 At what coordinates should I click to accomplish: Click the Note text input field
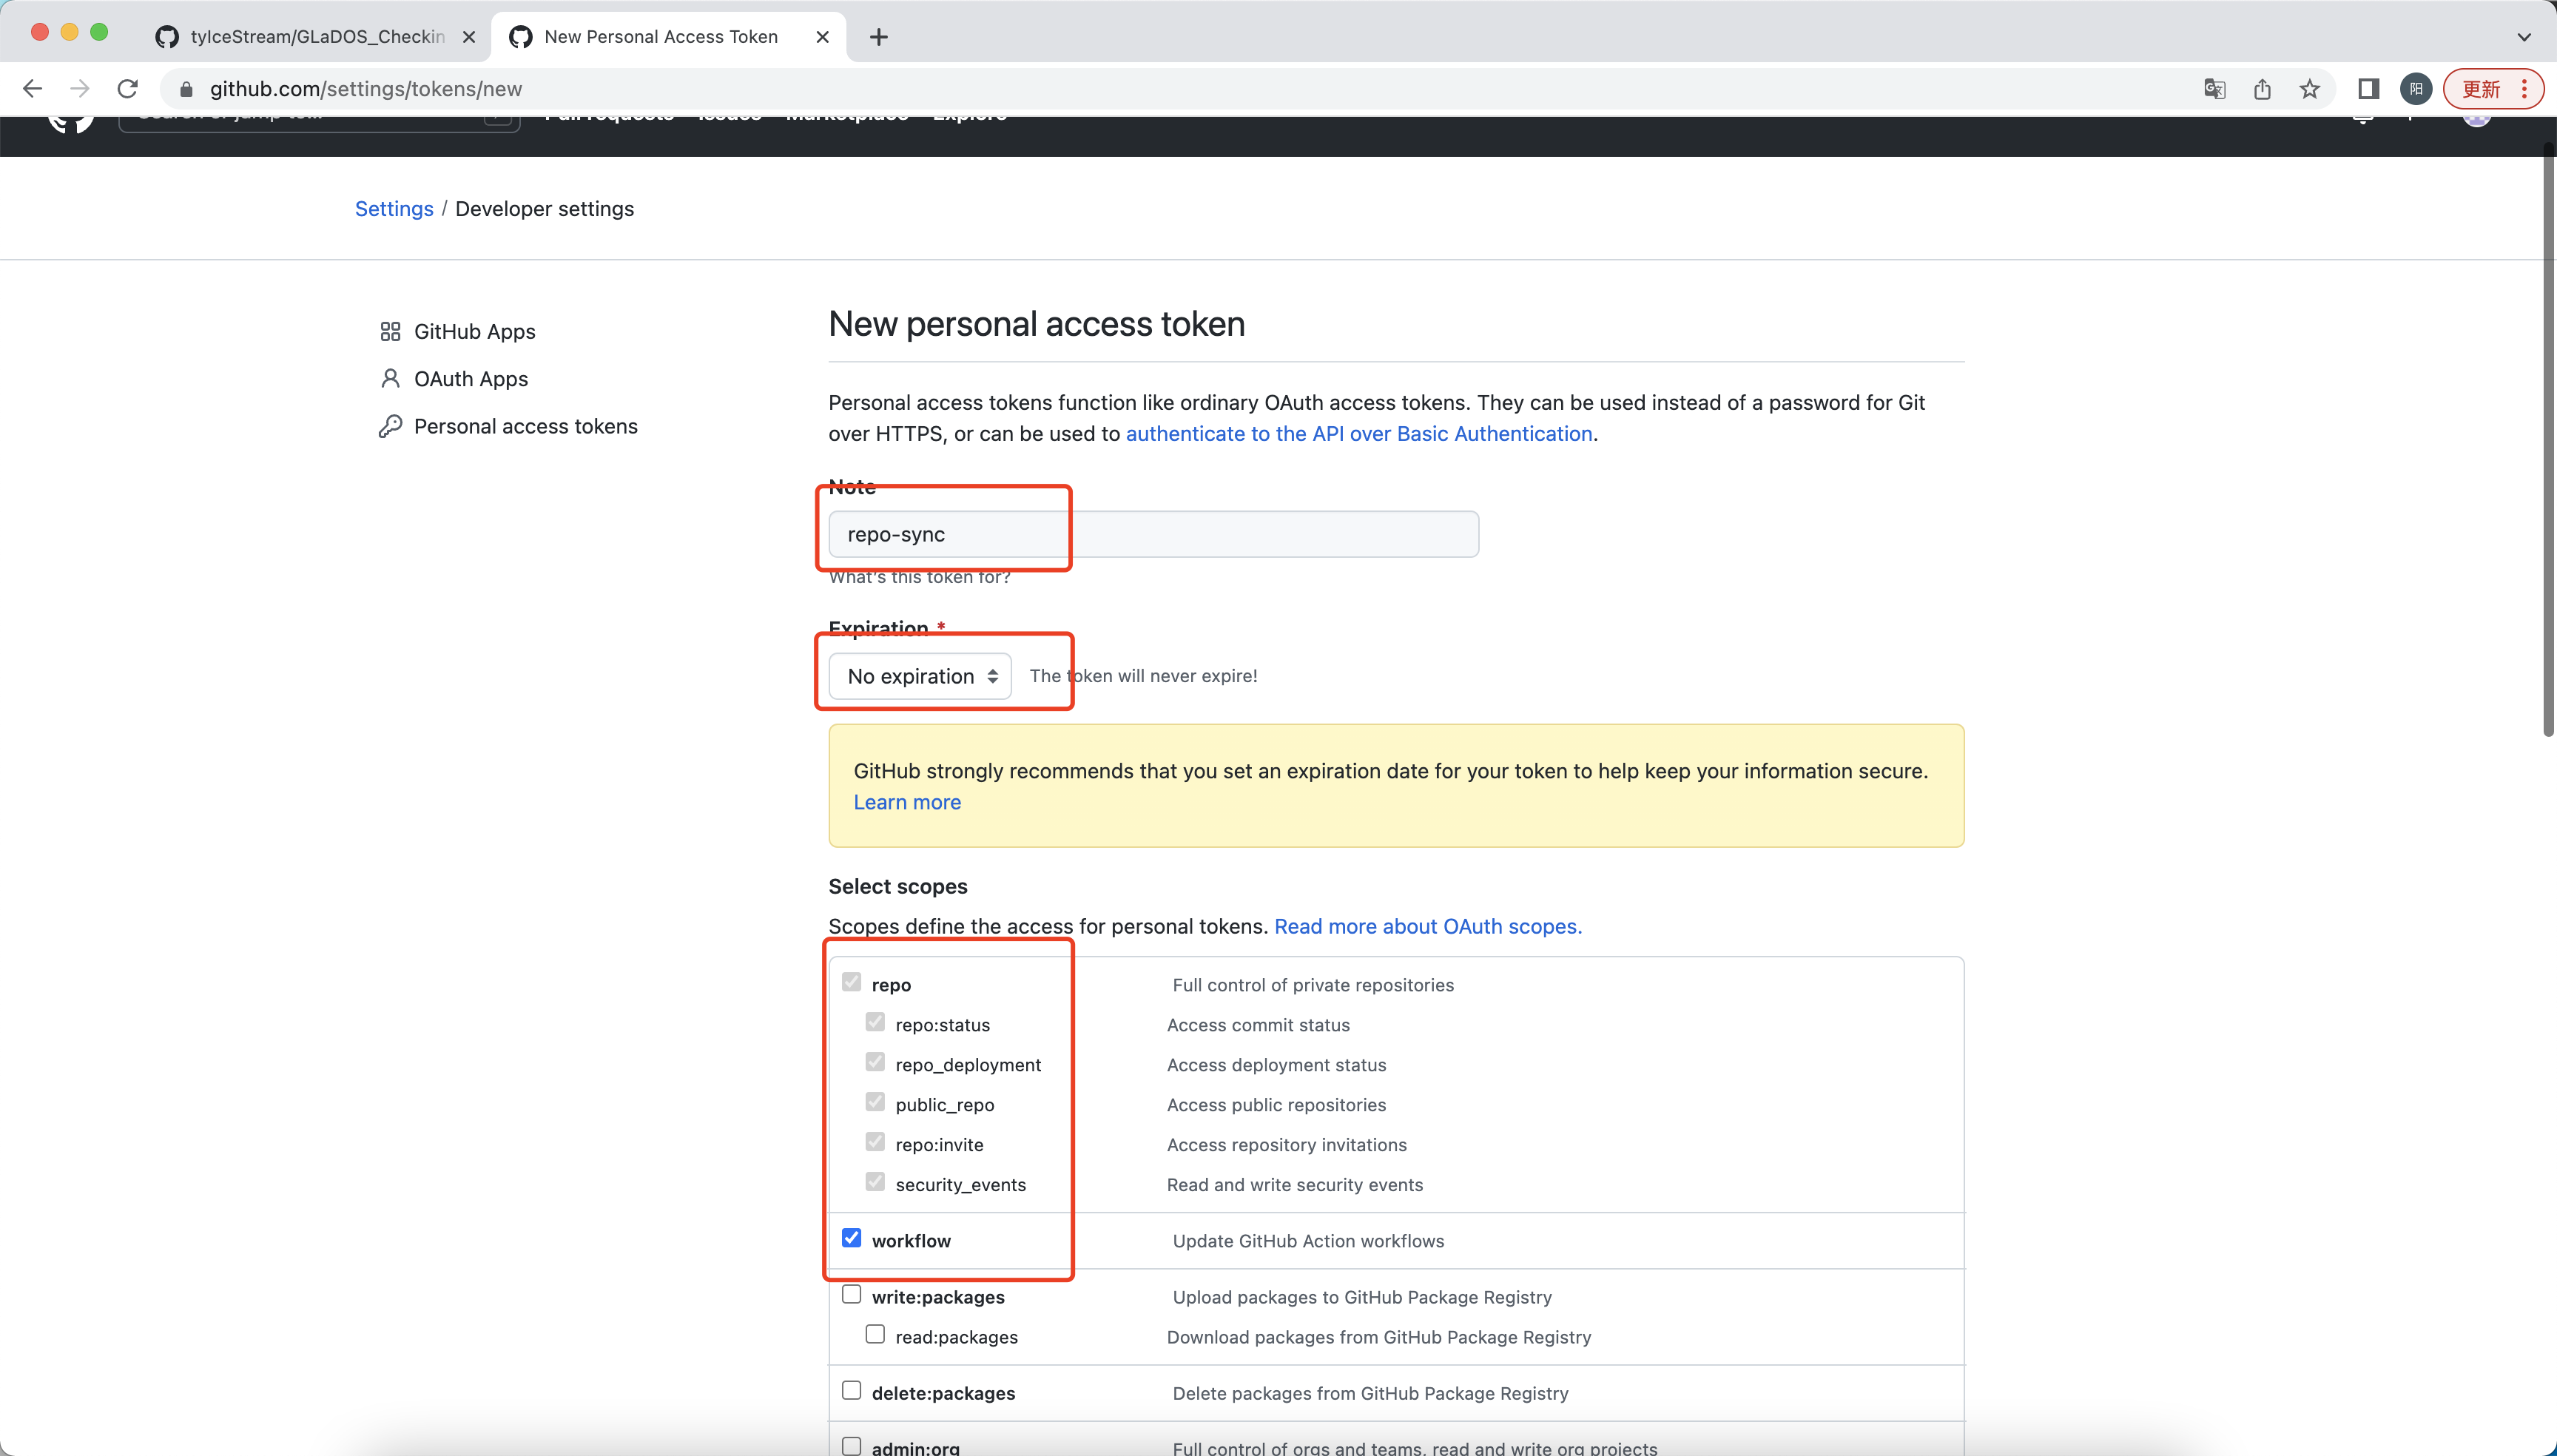point(1153,534)
